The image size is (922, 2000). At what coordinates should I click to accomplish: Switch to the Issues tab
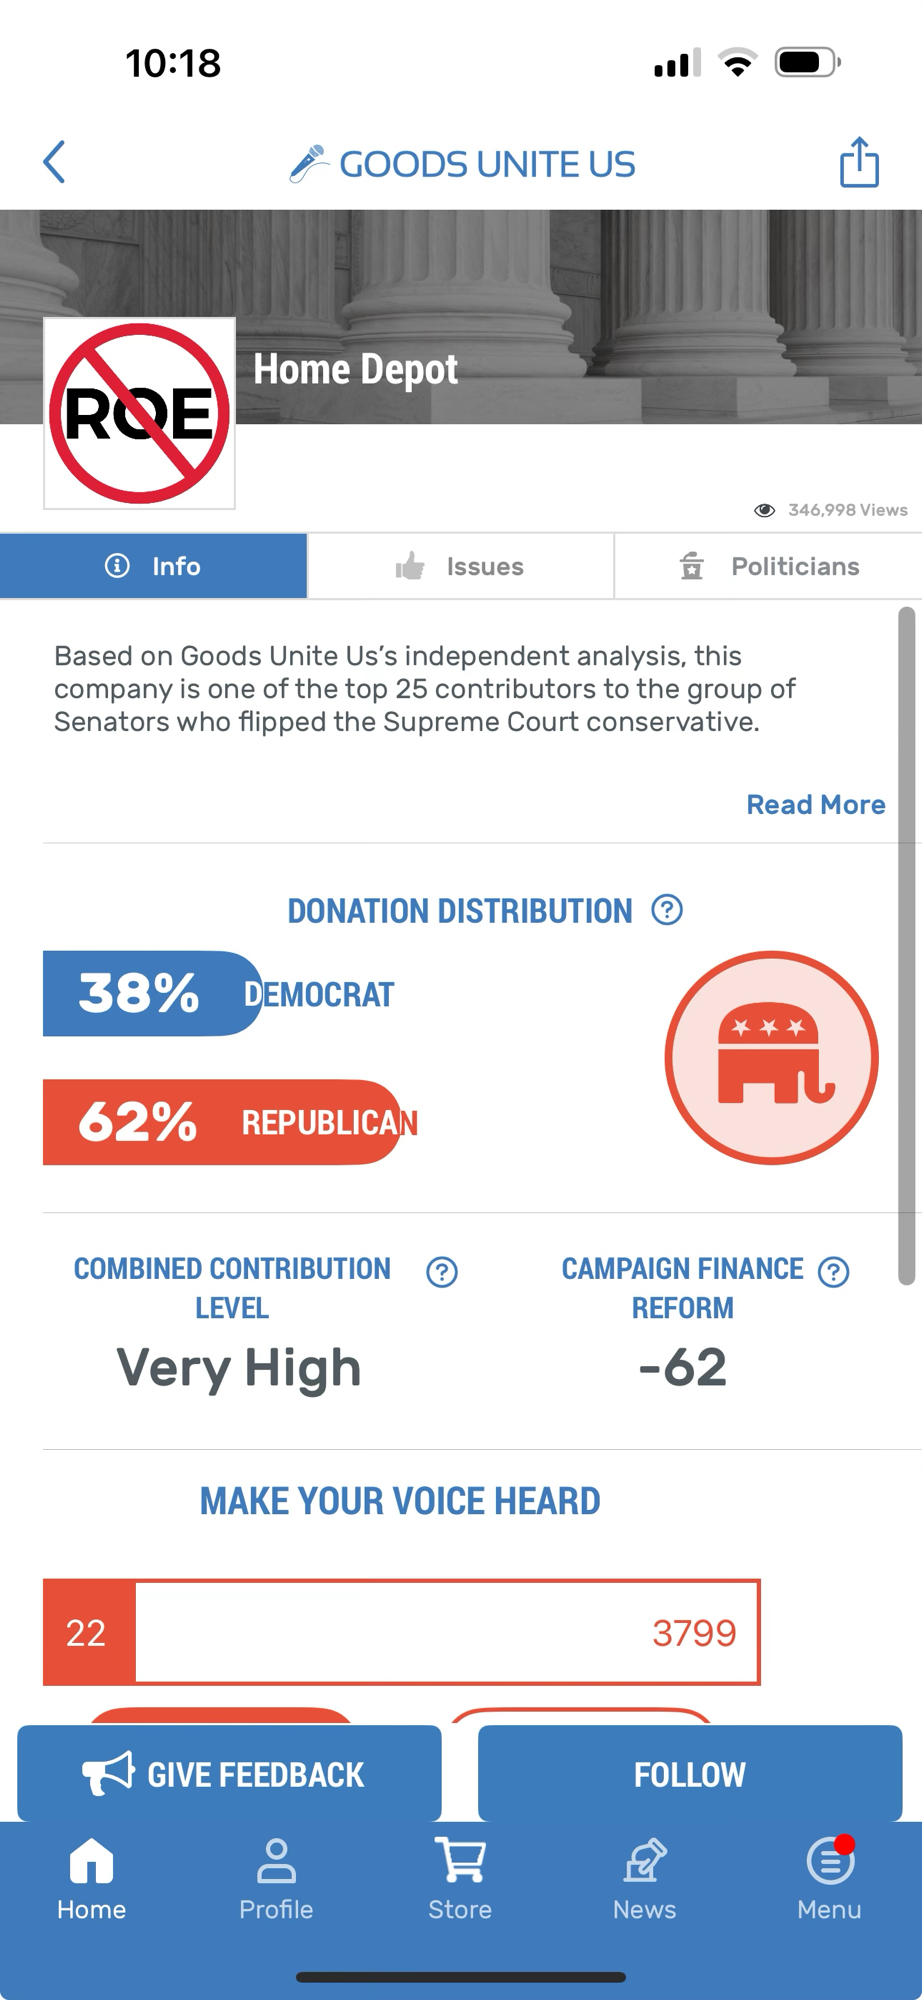click(460, 566)
